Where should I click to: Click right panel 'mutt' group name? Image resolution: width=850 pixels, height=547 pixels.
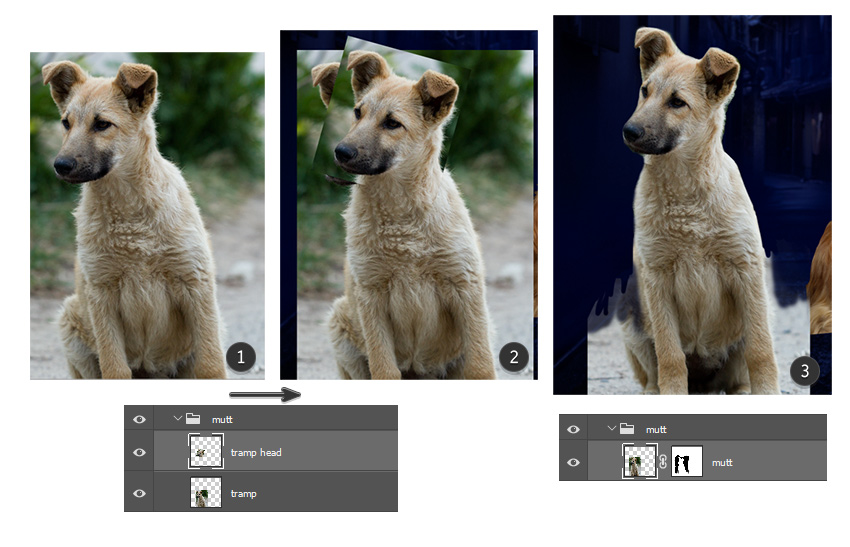[656, 430]
